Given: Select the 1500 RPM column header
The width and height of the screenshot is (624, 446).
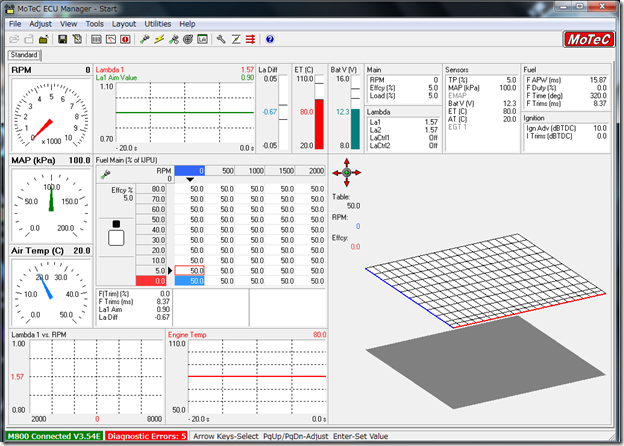Looking at the screenshot, I should [x=280, y=171].
